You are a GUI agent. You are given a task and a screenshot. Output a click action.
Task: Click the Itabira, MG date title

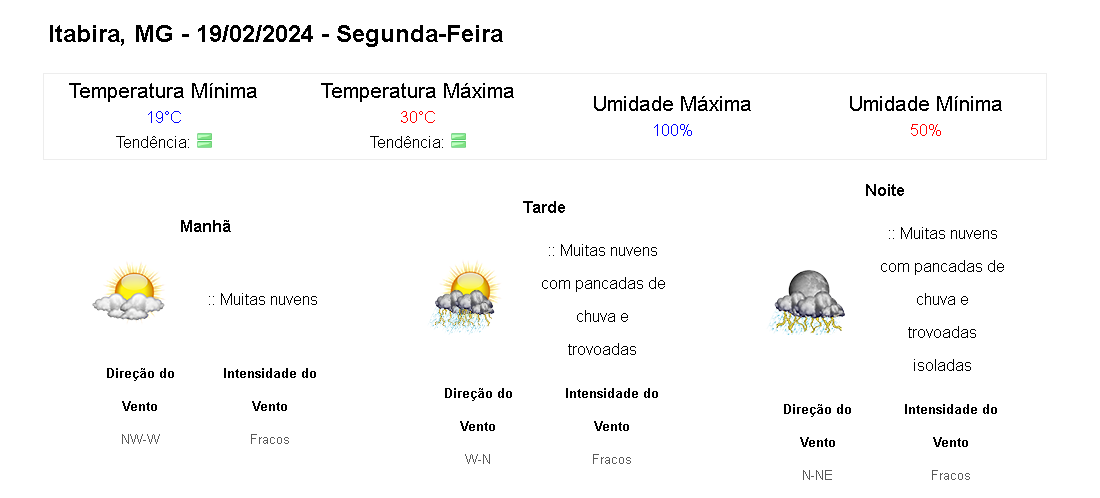275,34
